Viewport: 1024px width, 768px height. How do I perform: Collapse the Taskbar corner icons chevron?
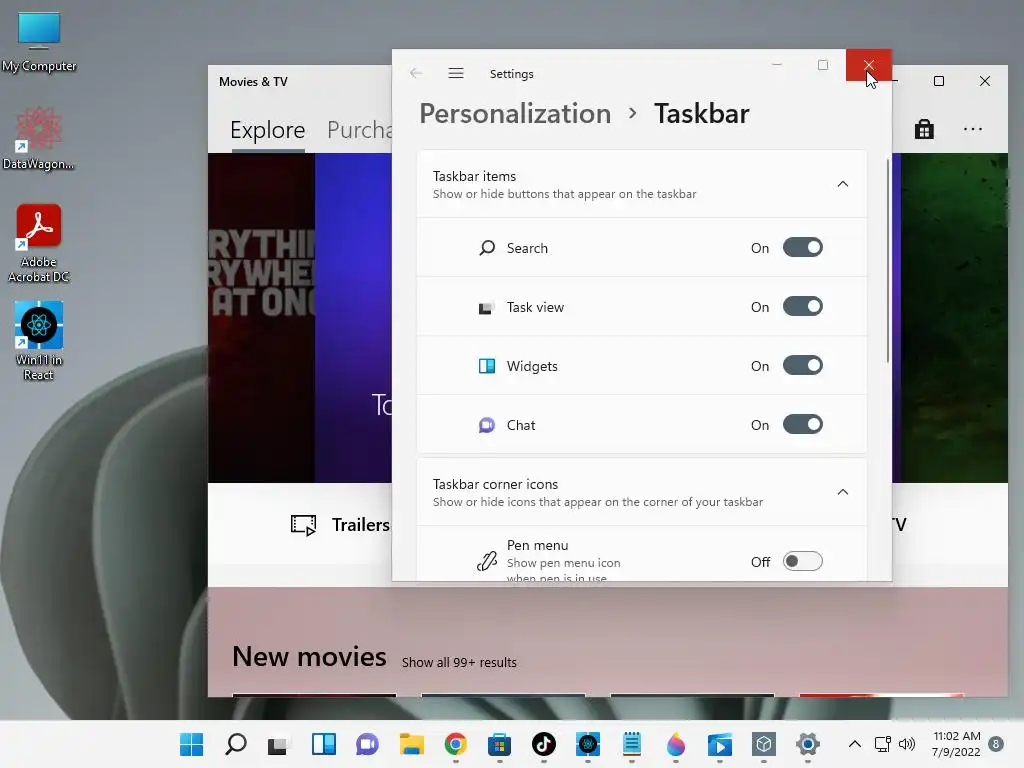(x=842, y=492)
